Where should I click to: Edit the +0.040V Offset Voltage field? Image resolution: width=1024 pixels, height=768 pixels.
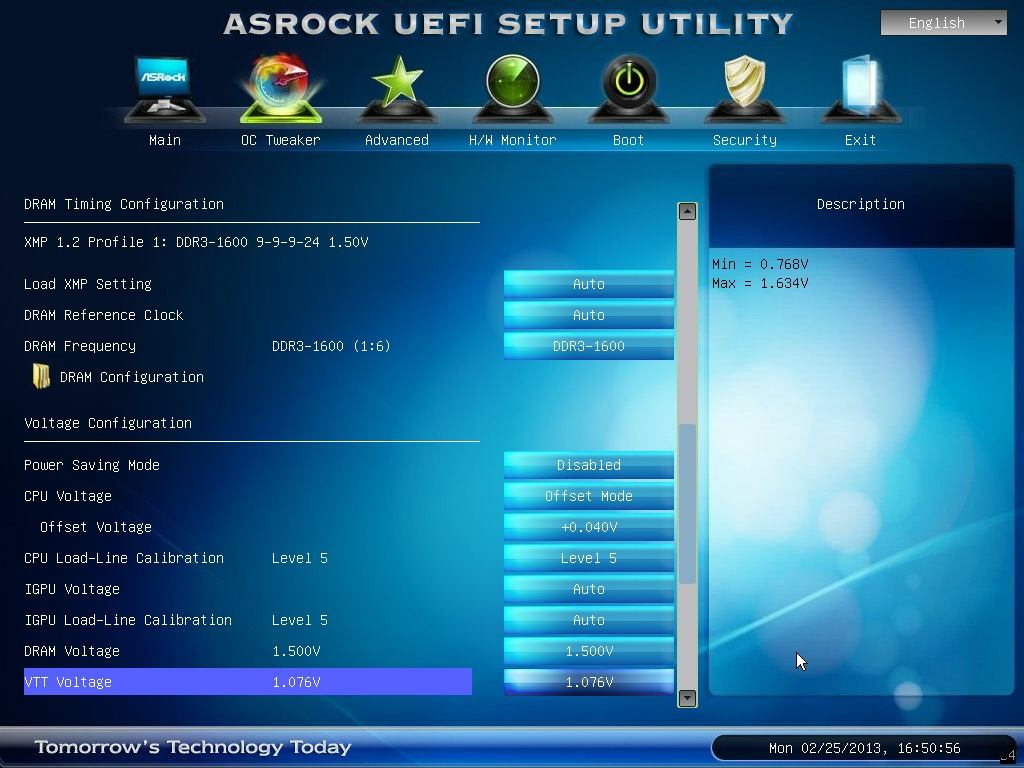tap(588, 527)
